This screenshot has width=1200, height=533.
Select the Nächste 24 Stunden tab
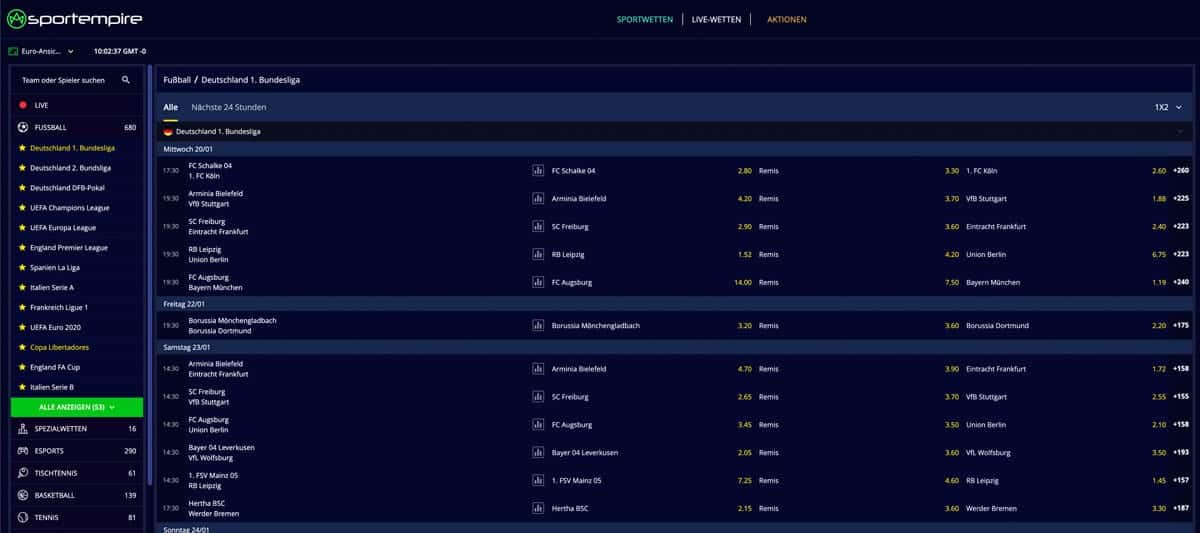(229, 107)
